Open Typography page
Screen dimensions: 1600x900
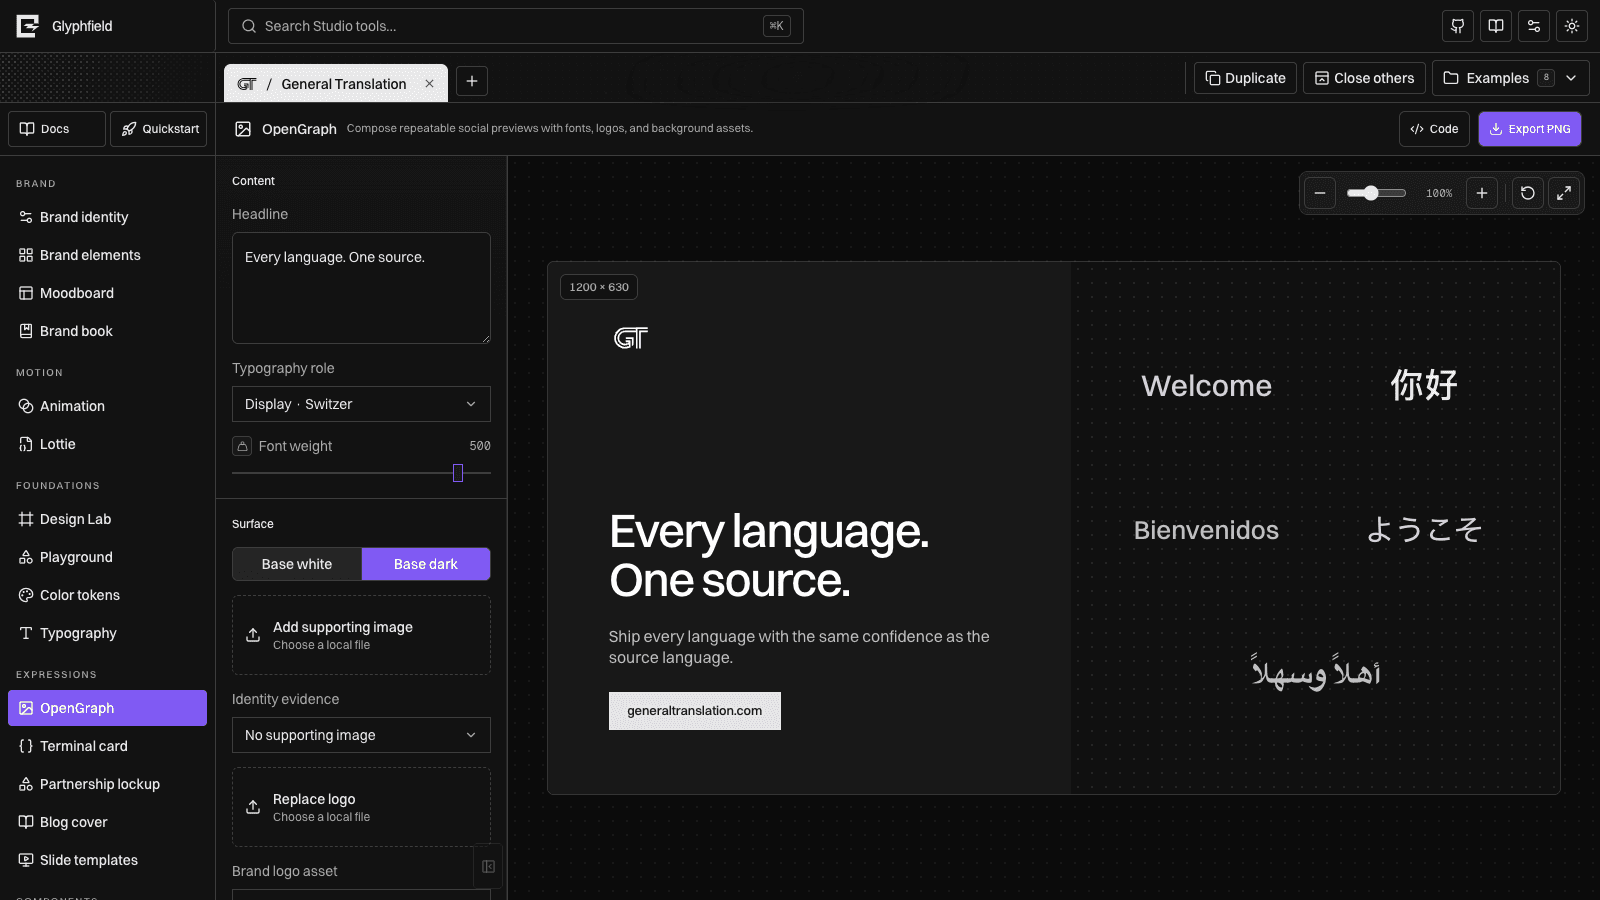107,633
